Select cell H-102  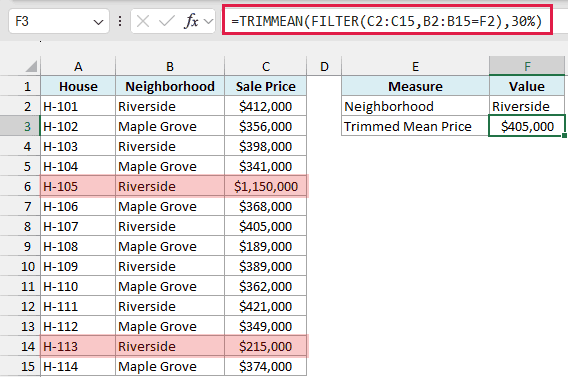[x=78, y=126]
